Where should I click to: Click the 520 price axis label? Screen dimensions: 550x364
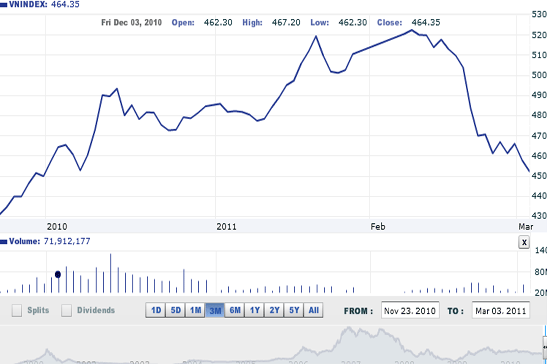(539, 35)
